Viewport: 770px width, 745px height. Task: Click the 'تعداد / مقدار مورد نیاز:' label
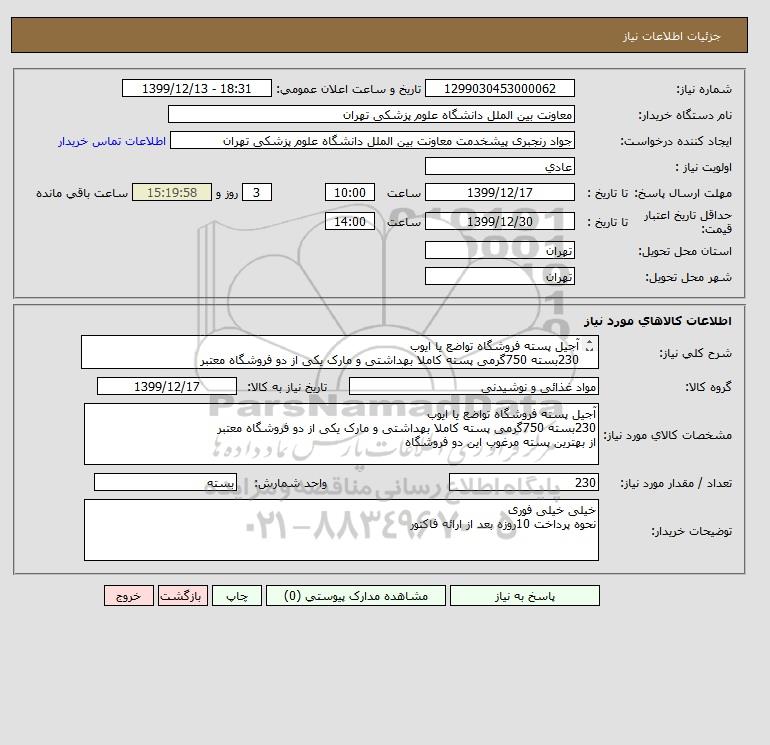(676, 483)
